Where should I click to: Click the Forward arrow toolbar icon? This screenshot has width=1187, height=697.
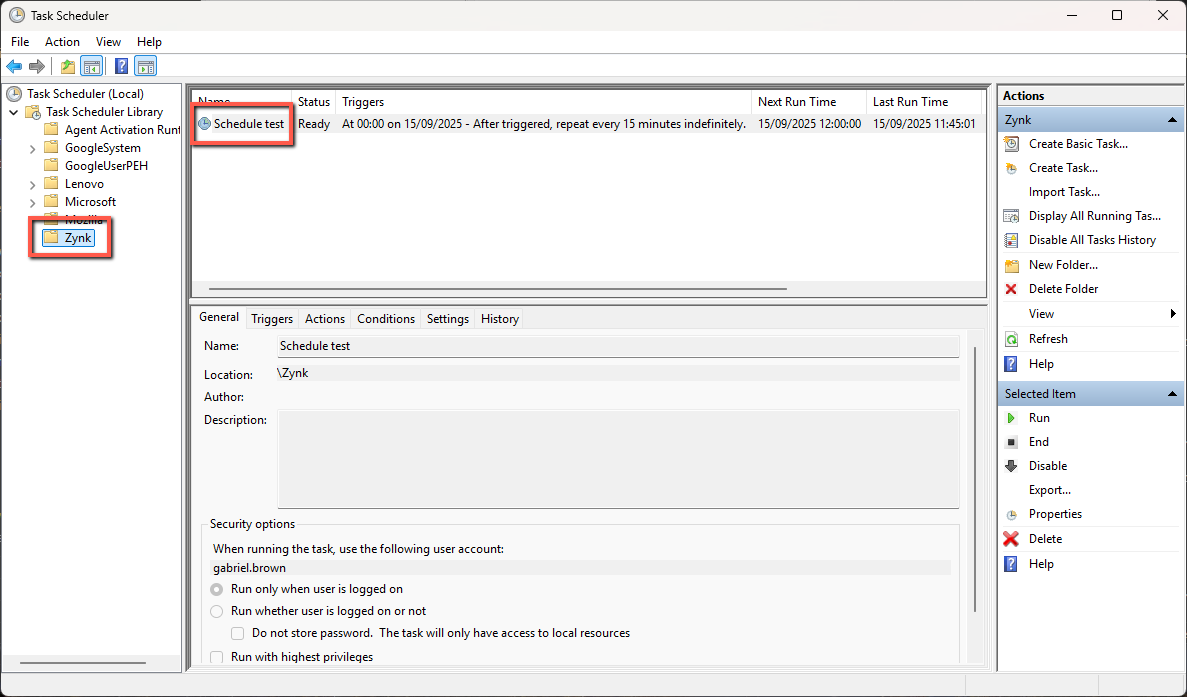tap(36, 67)
